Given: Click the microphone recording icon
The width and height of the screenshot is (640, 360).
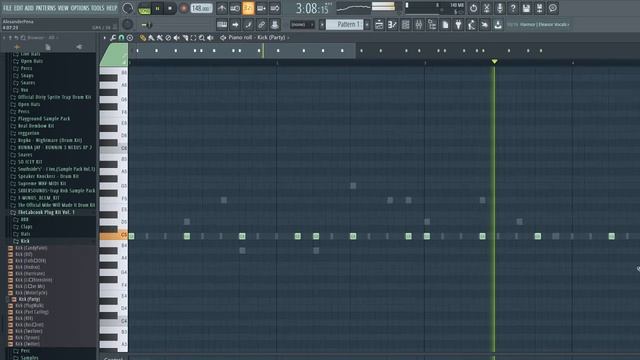Looking at the screenshot, I should pyautogui.click(x=500, y=8).
